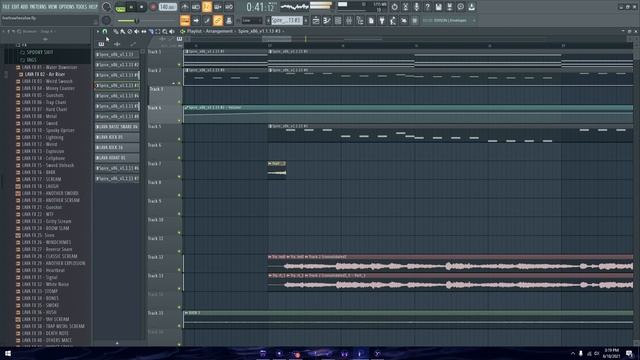Select the playlist paint brush tool

tap(123, 31)
